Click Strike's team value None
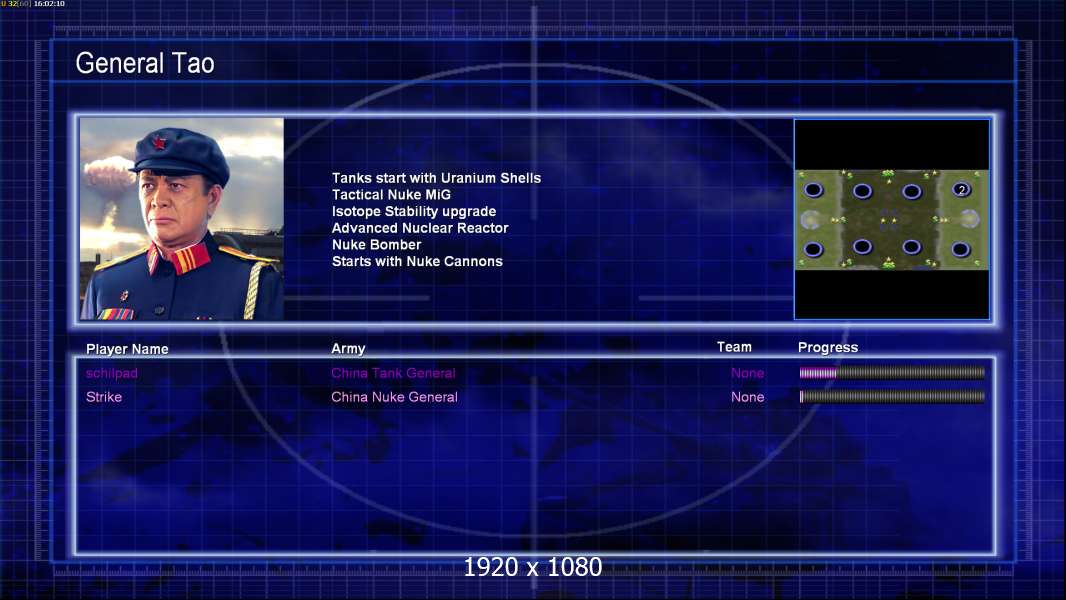The image size is (1066, 600). tap(747, 397)
